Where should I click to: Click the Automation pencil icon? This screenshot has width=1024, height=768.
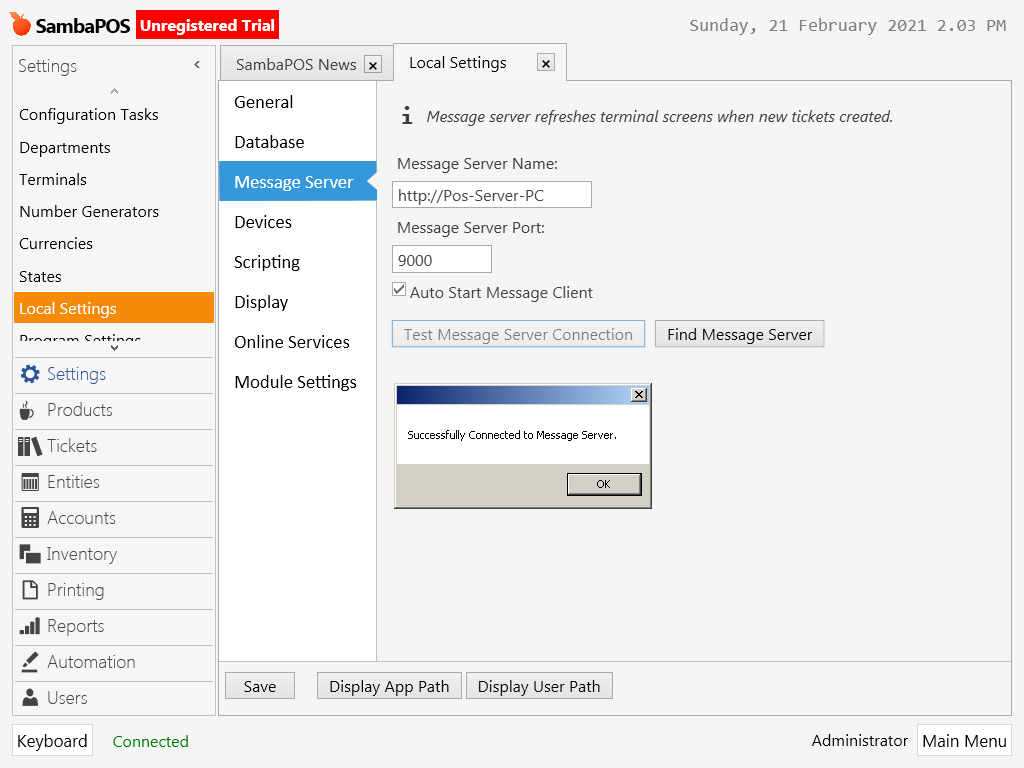pos(30,662)
